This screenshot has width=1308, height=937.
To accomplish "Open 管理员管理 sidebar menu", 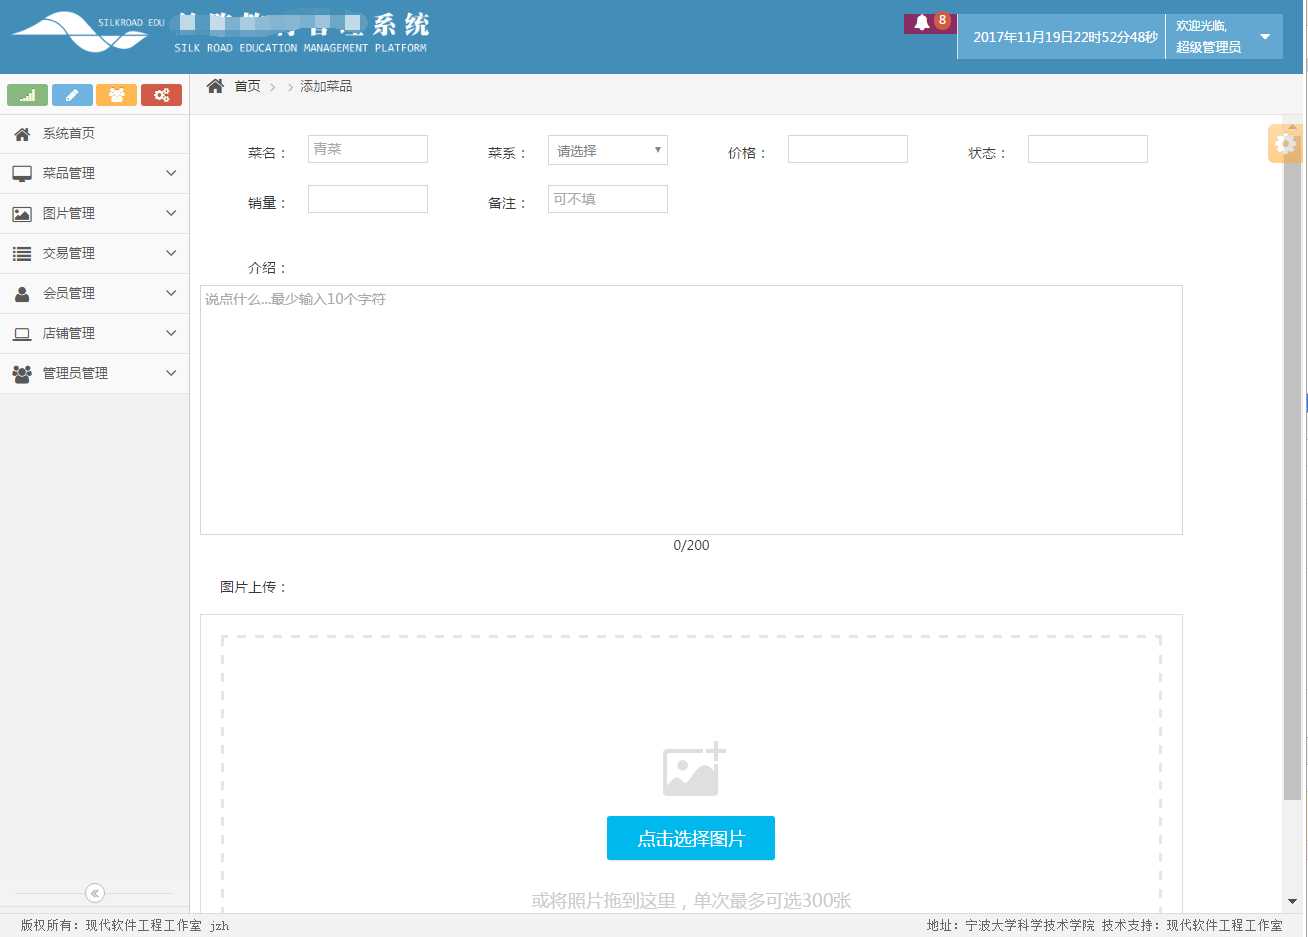I will (x=94, y=373).
